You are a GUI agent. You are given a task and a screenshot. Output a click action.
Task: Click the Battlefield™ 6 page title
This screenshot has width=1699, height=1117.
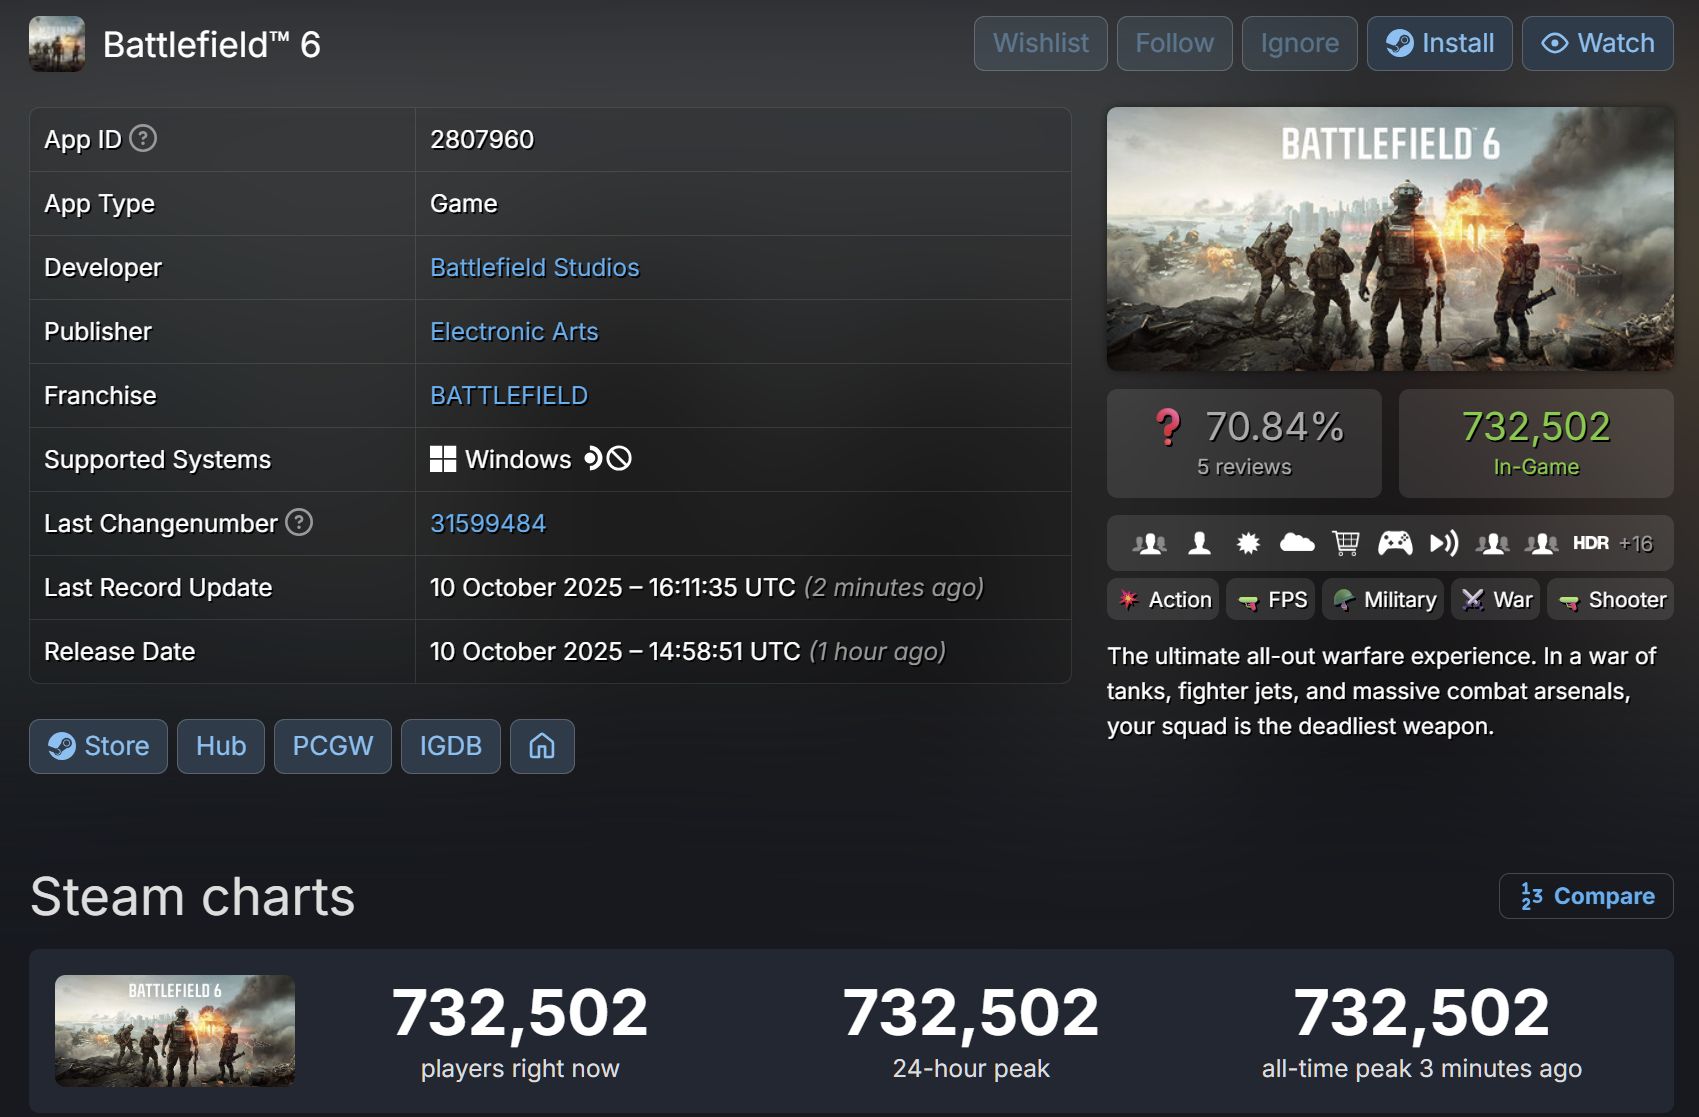(x=212, y=45)
